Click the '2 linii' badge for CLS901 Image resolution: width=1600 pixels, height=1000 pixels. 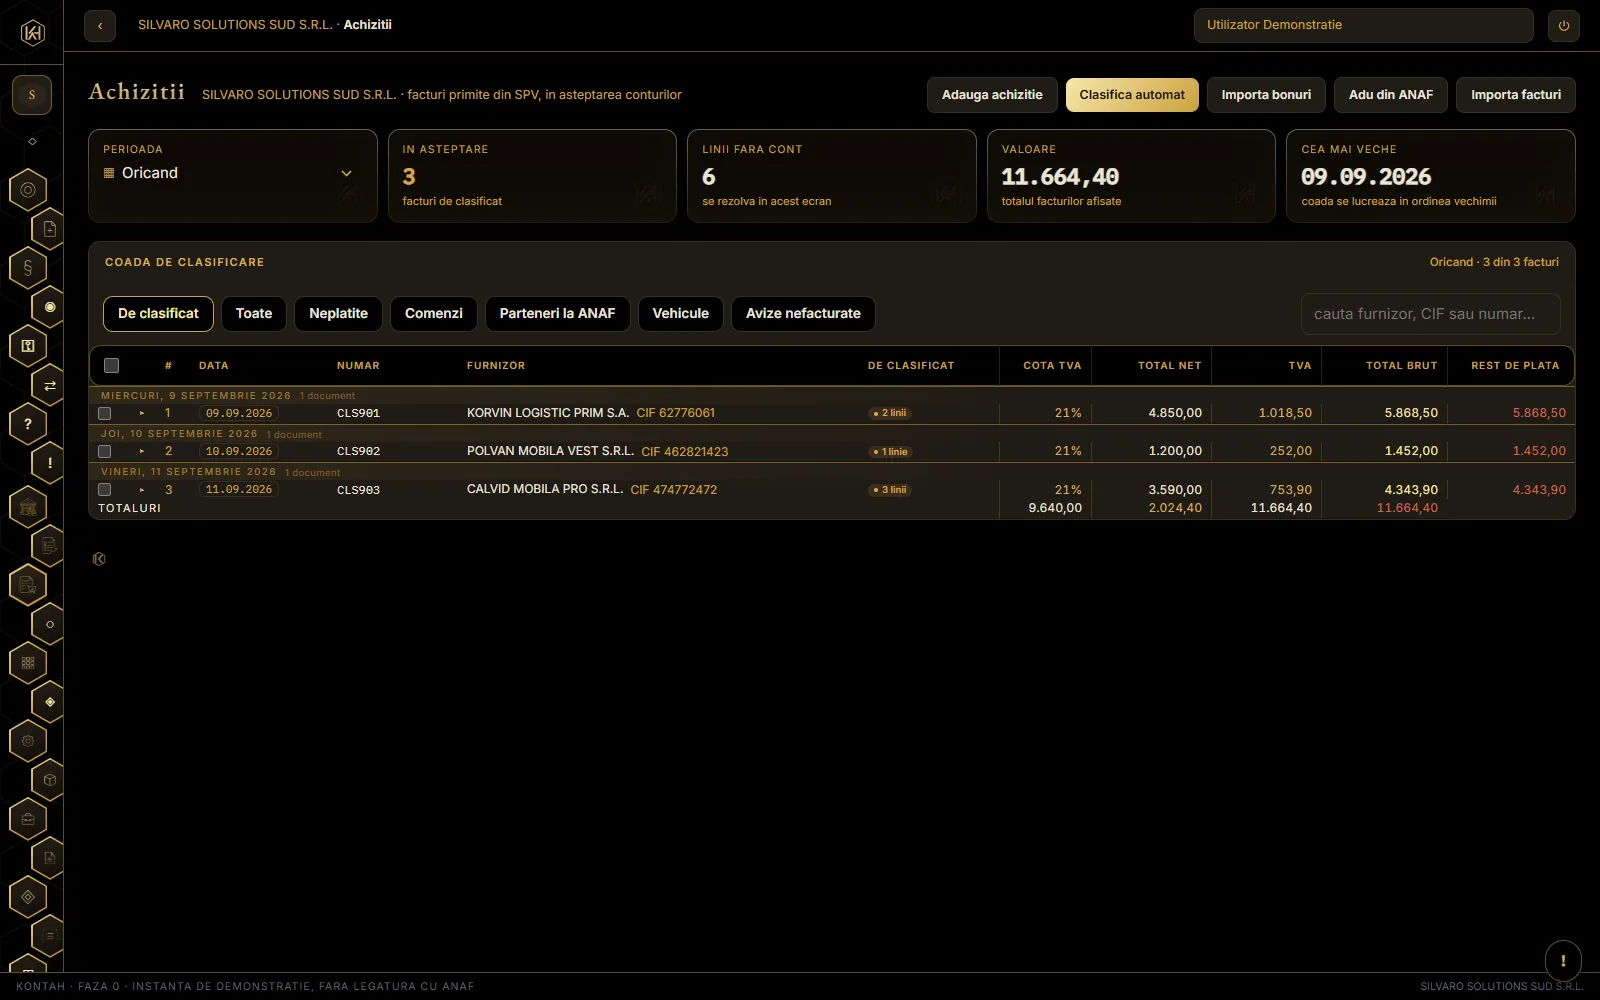click(x=890, y=413)
